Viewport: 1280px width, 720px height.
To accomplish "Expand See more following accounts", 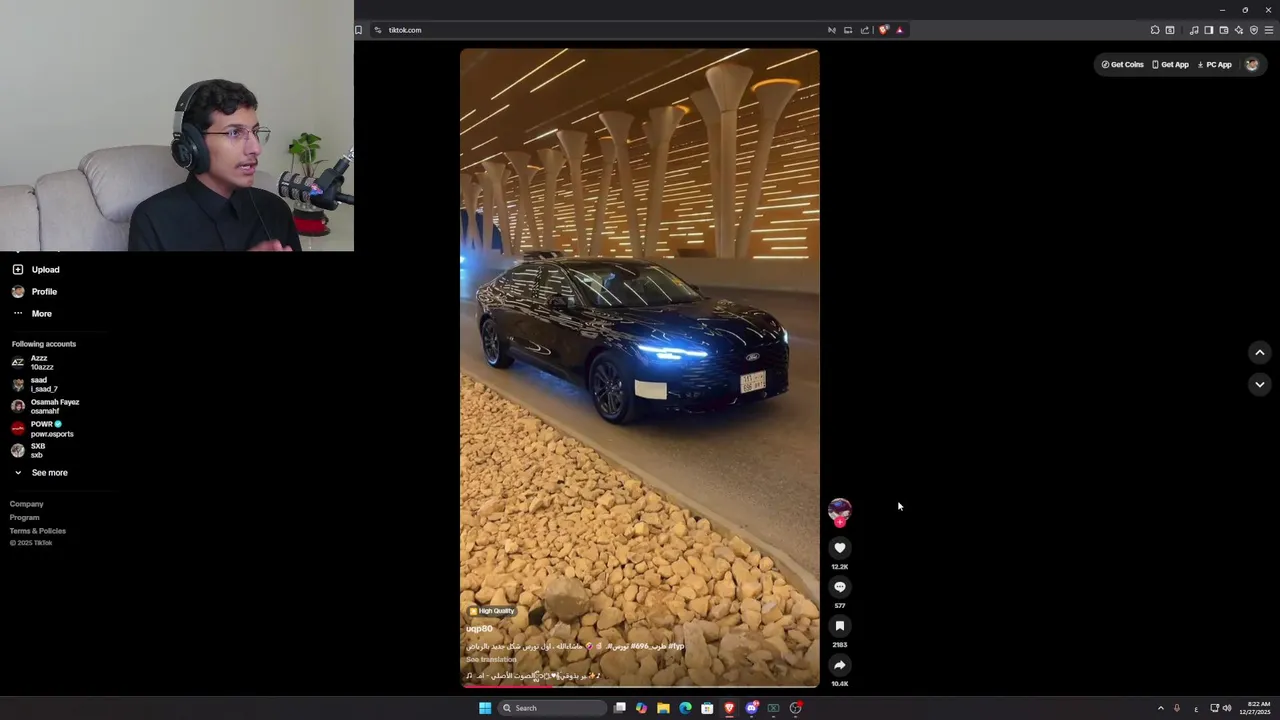I will coord(40,473).
